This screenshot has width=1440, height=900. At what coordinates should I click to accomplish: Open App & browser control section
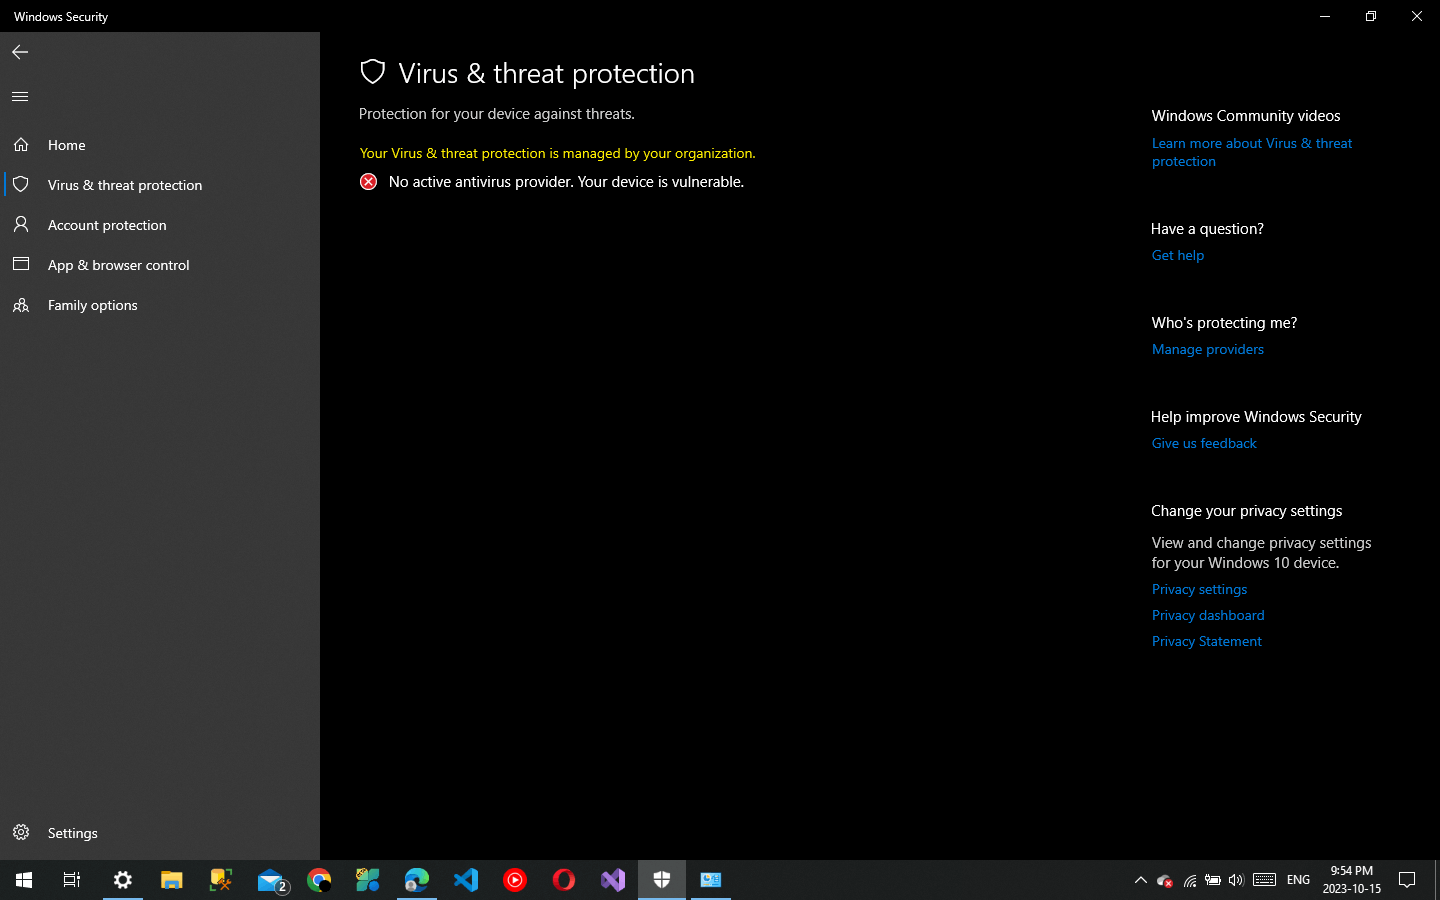pyautogui.click(x=160, y=265)
